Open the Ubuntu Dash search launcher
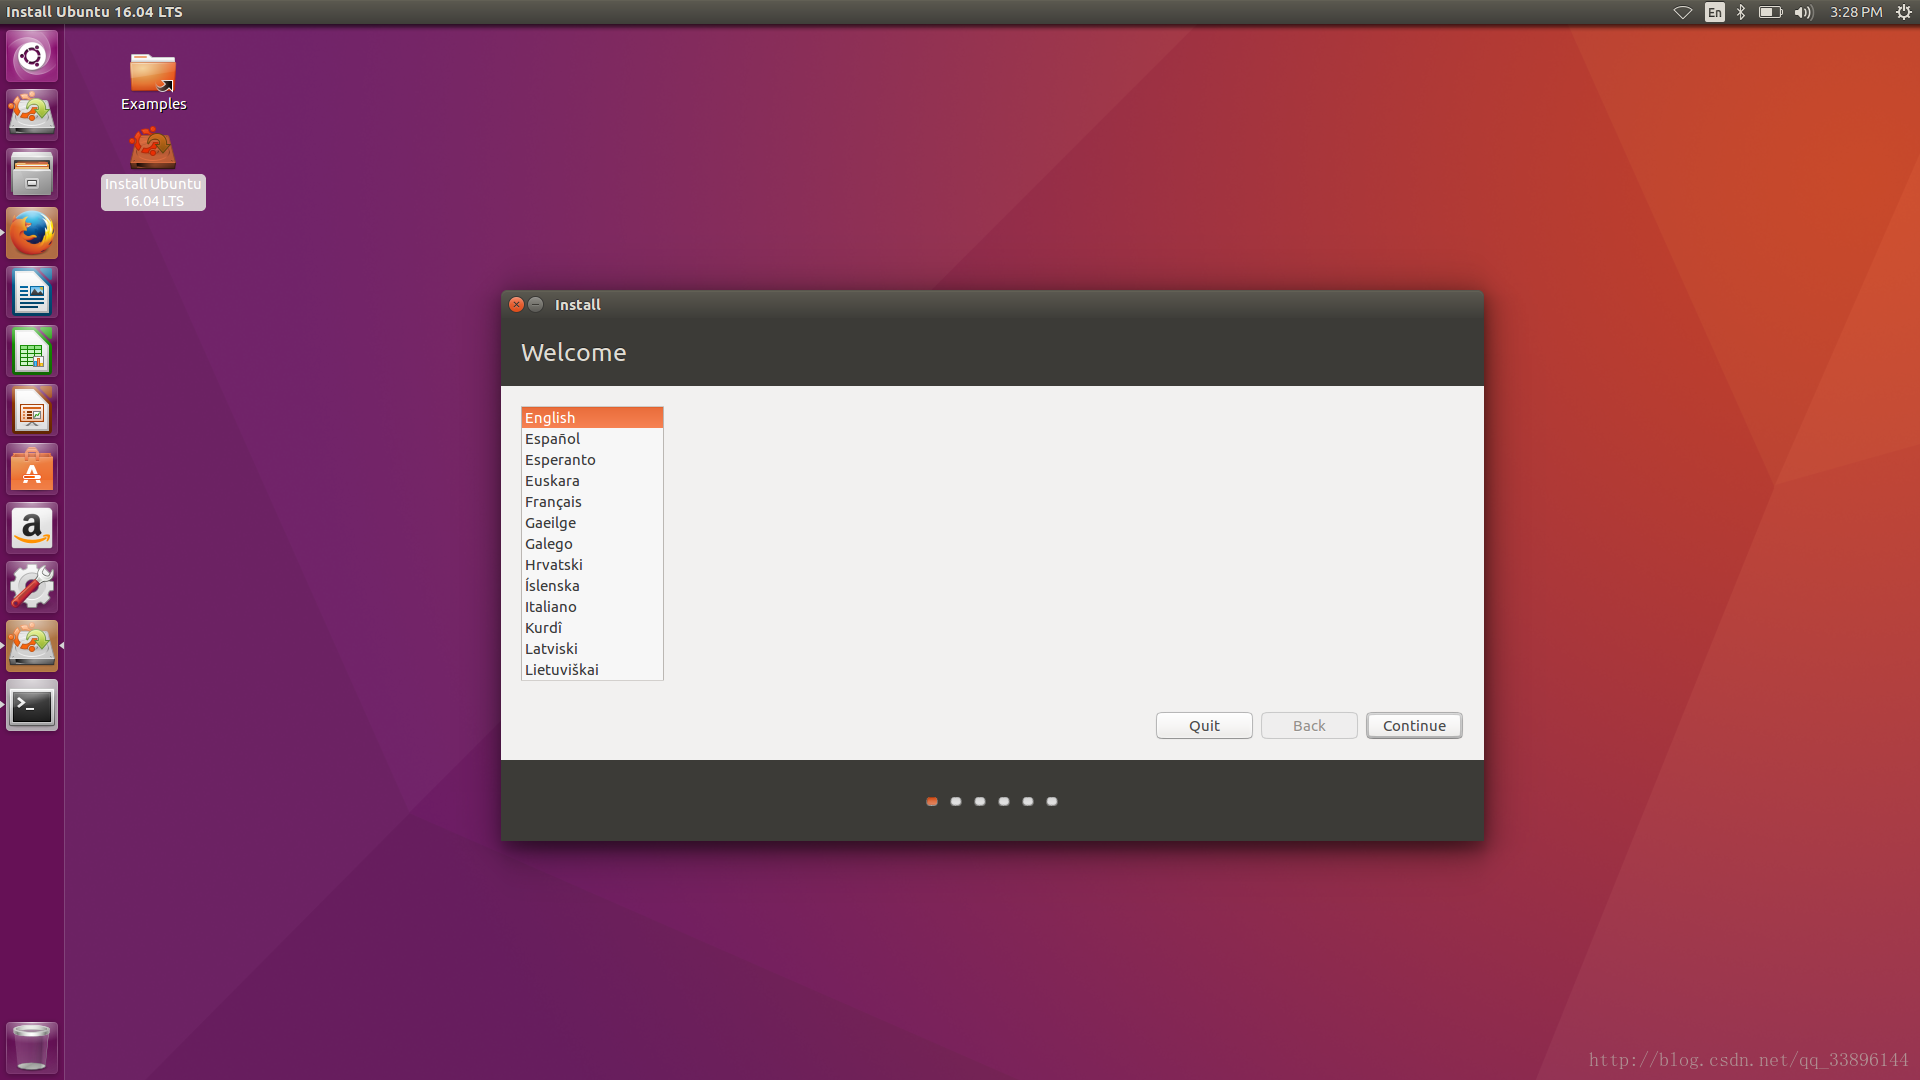The image size is (1920, 1080). [x=32, y=56]
